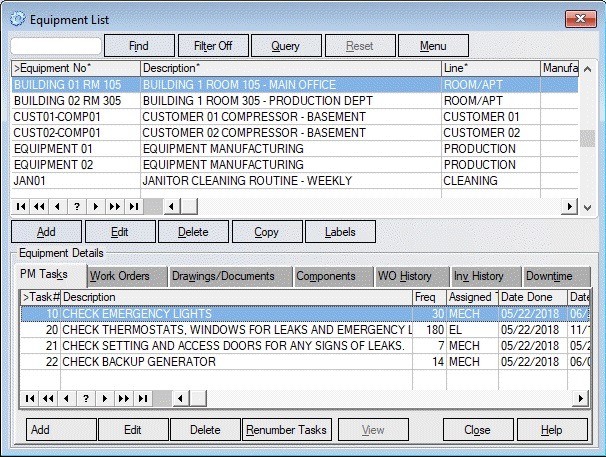
Task: Jump forward a page in equipment grid navigator
Action: point(115,206)
